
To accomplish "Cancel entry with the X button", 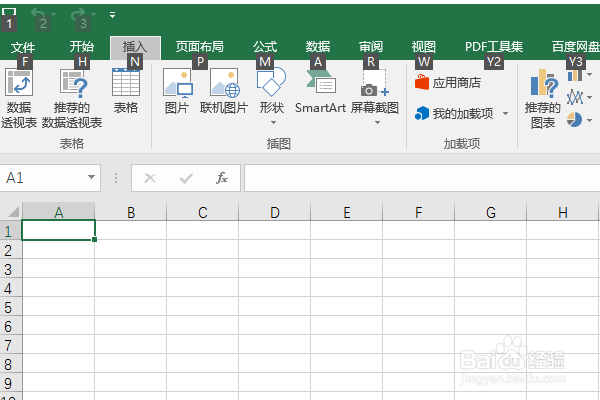I will (x=150, y=178).
